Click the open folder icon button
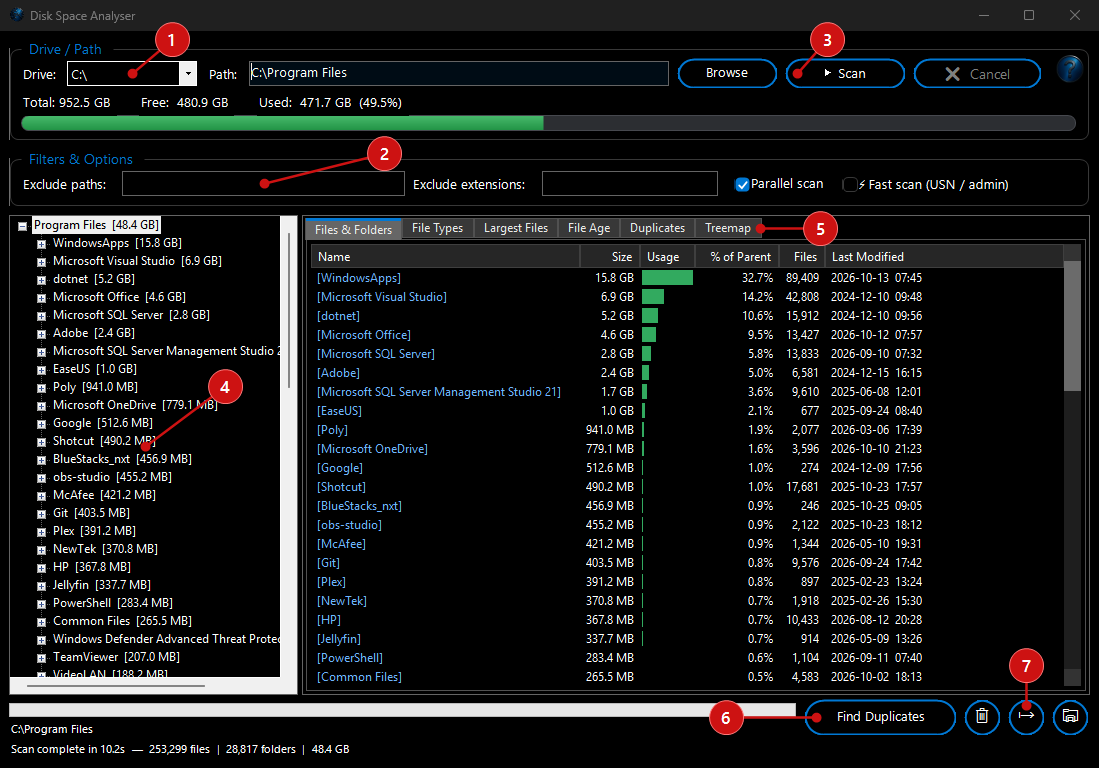 tap(1070, 717)
